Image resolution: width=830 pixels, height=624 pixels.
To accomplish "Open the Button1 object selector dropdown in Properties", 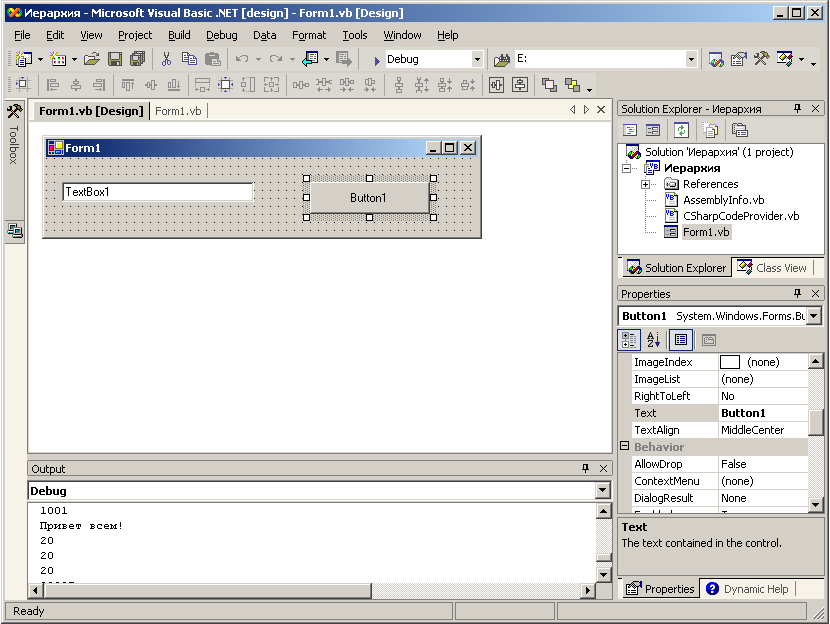I will [814, 316].
